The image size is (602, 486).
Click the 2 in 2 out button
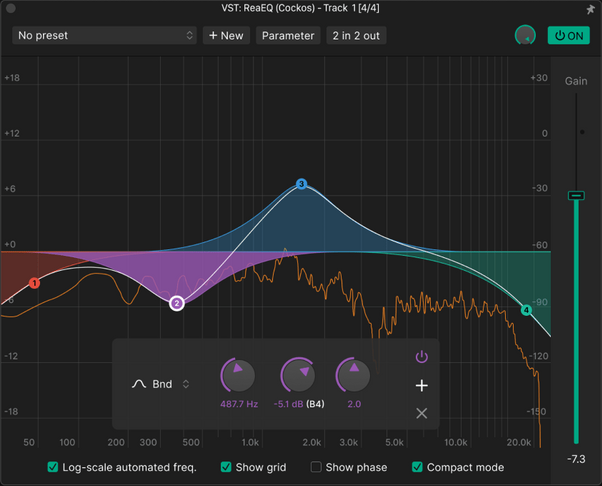[356, 35]
